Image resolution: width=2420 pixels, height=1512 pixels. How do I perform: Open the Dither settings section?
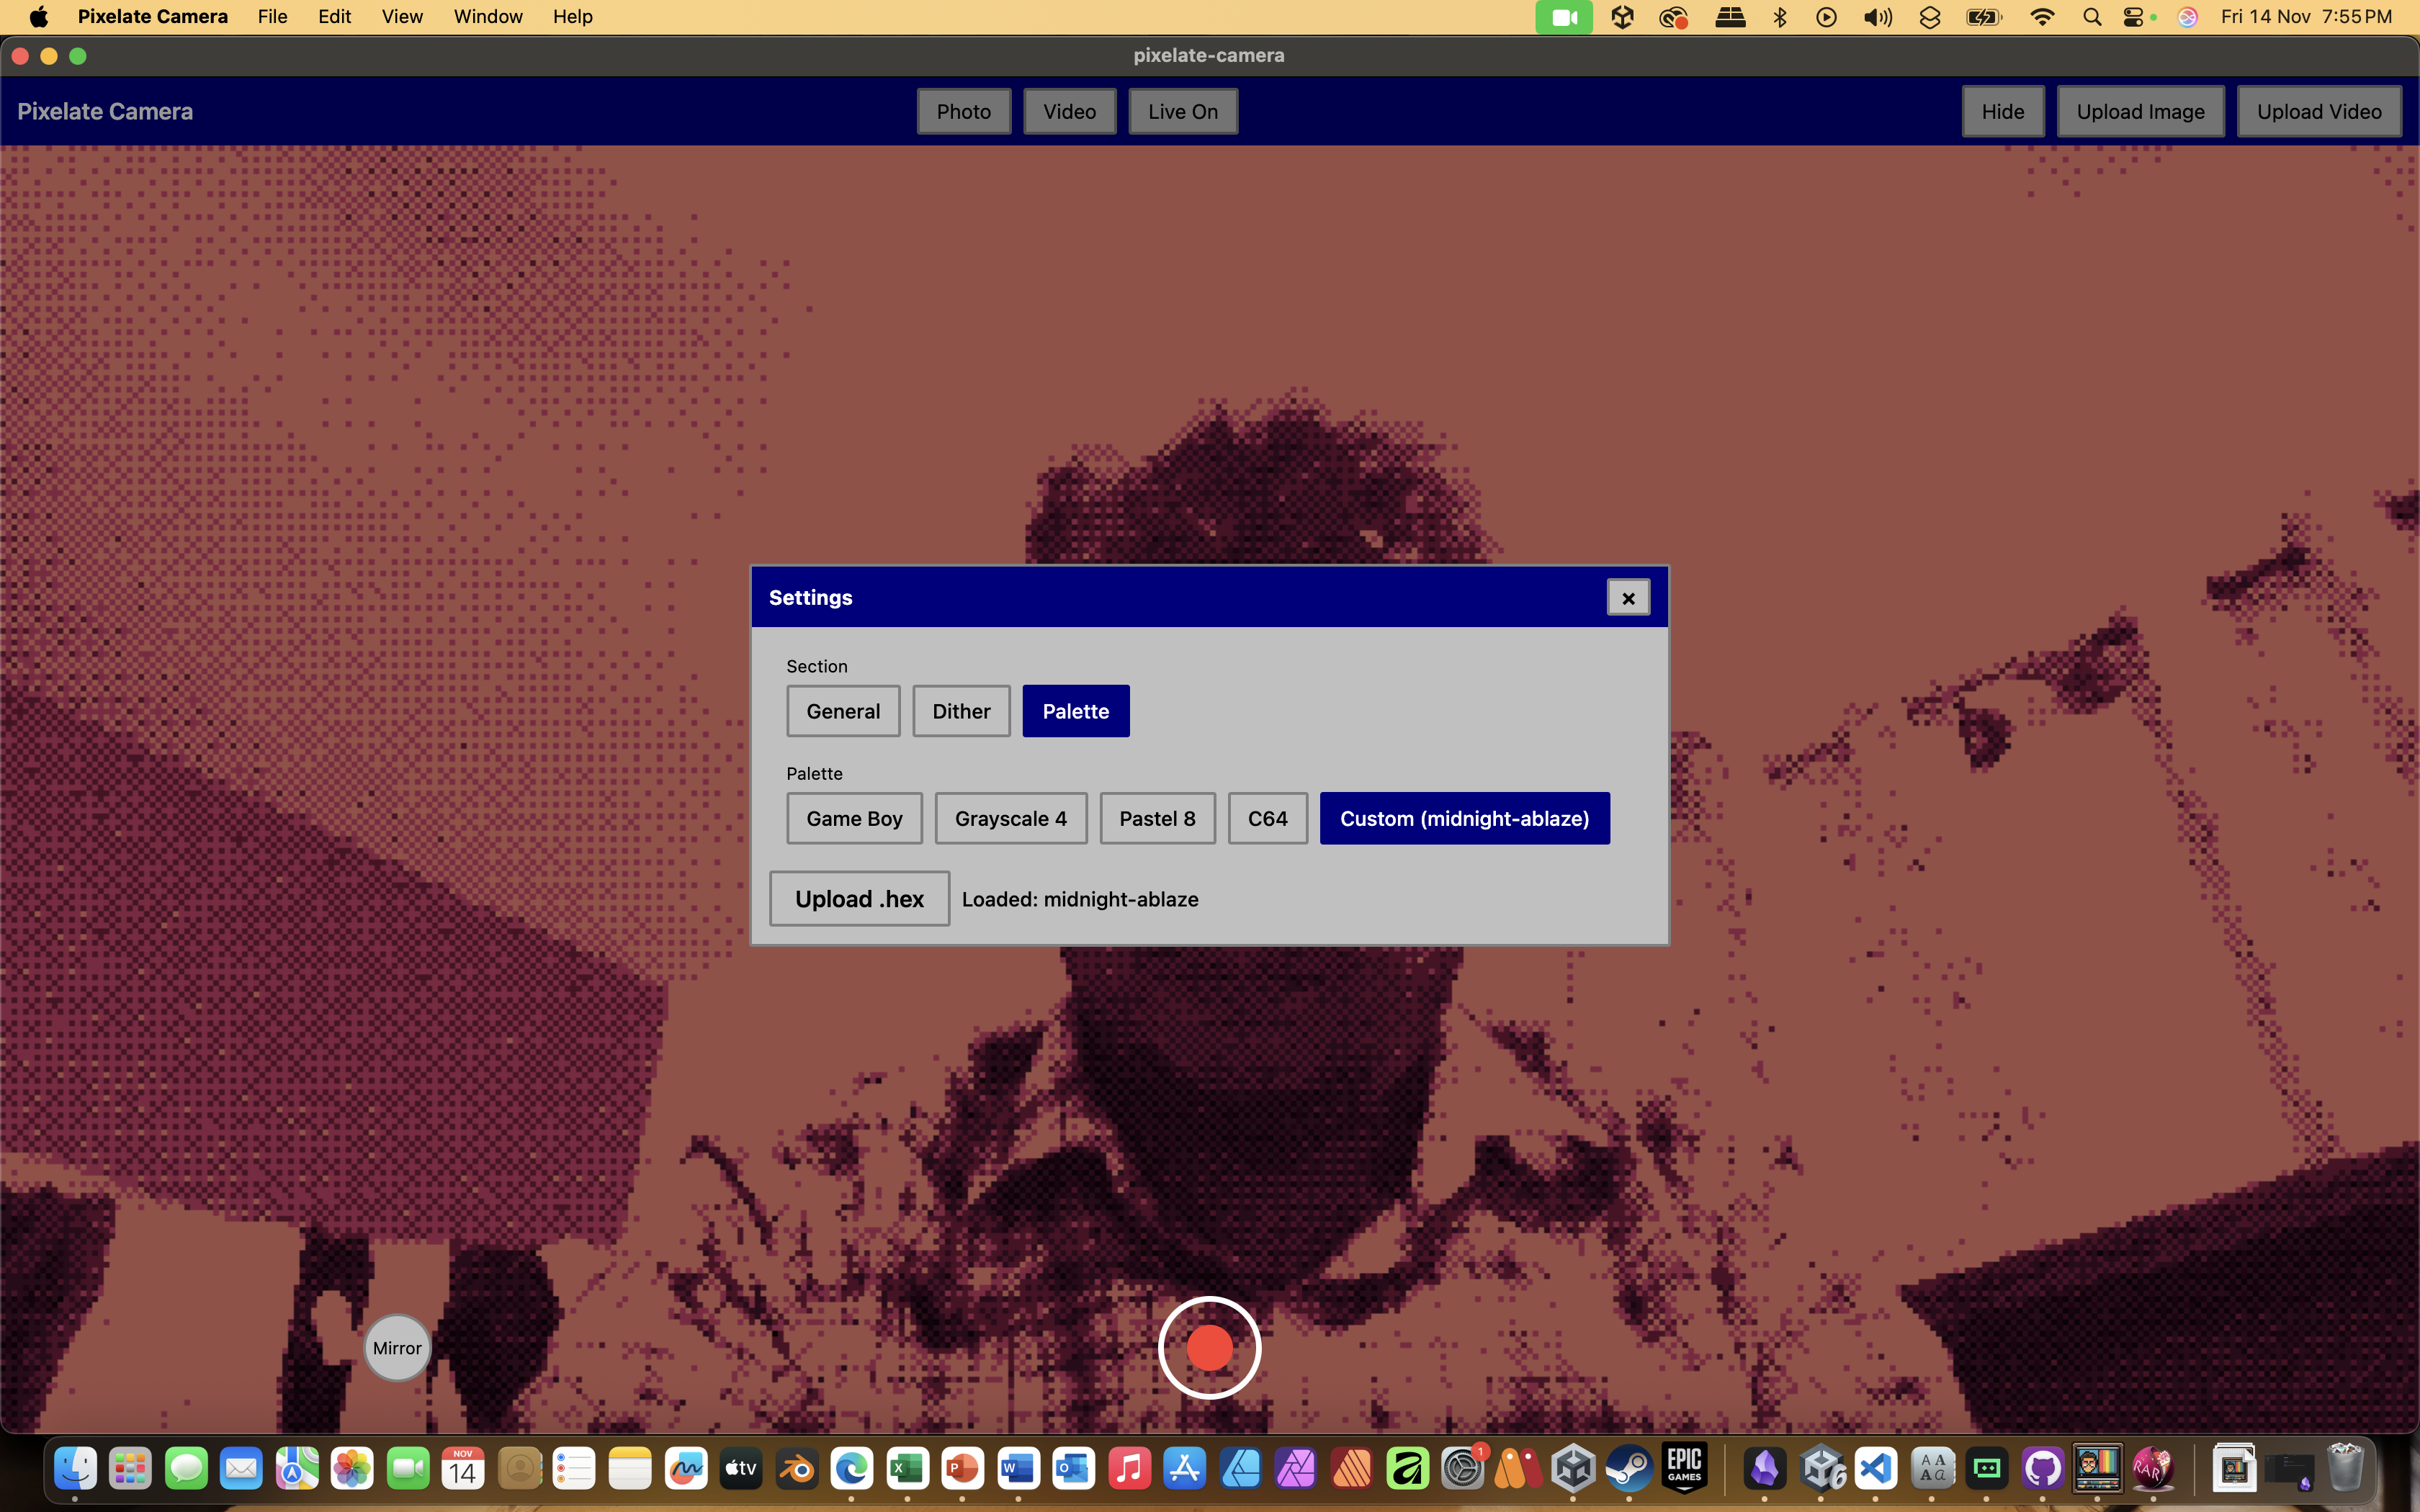[960, 711]
